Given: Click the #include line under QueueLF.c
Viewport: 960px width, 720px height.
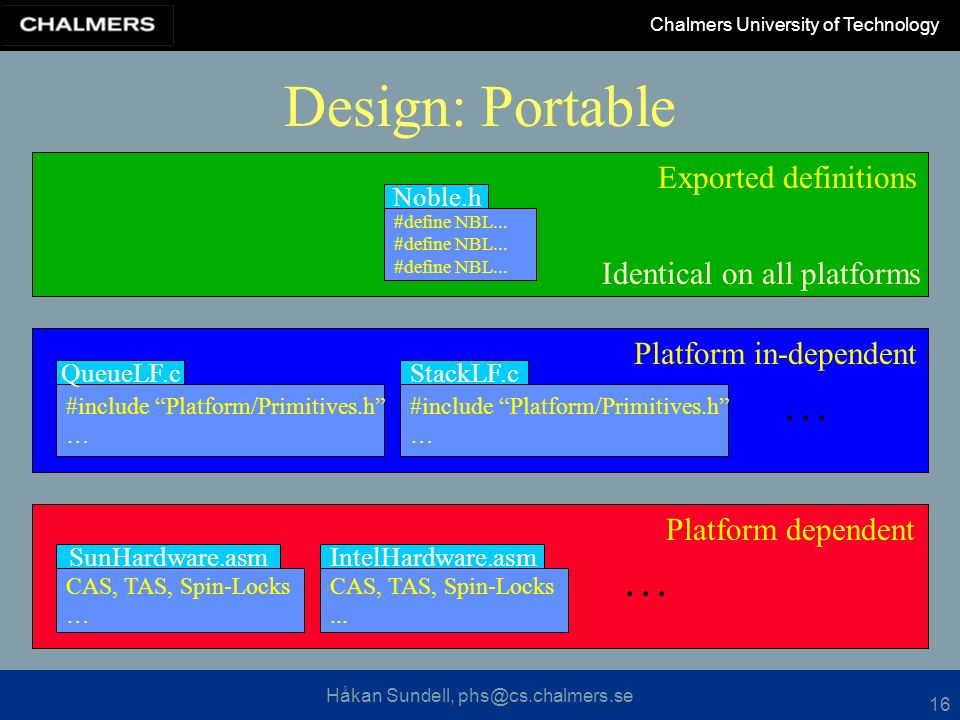Looking at the screenshot, I should (x=225, y=407).
